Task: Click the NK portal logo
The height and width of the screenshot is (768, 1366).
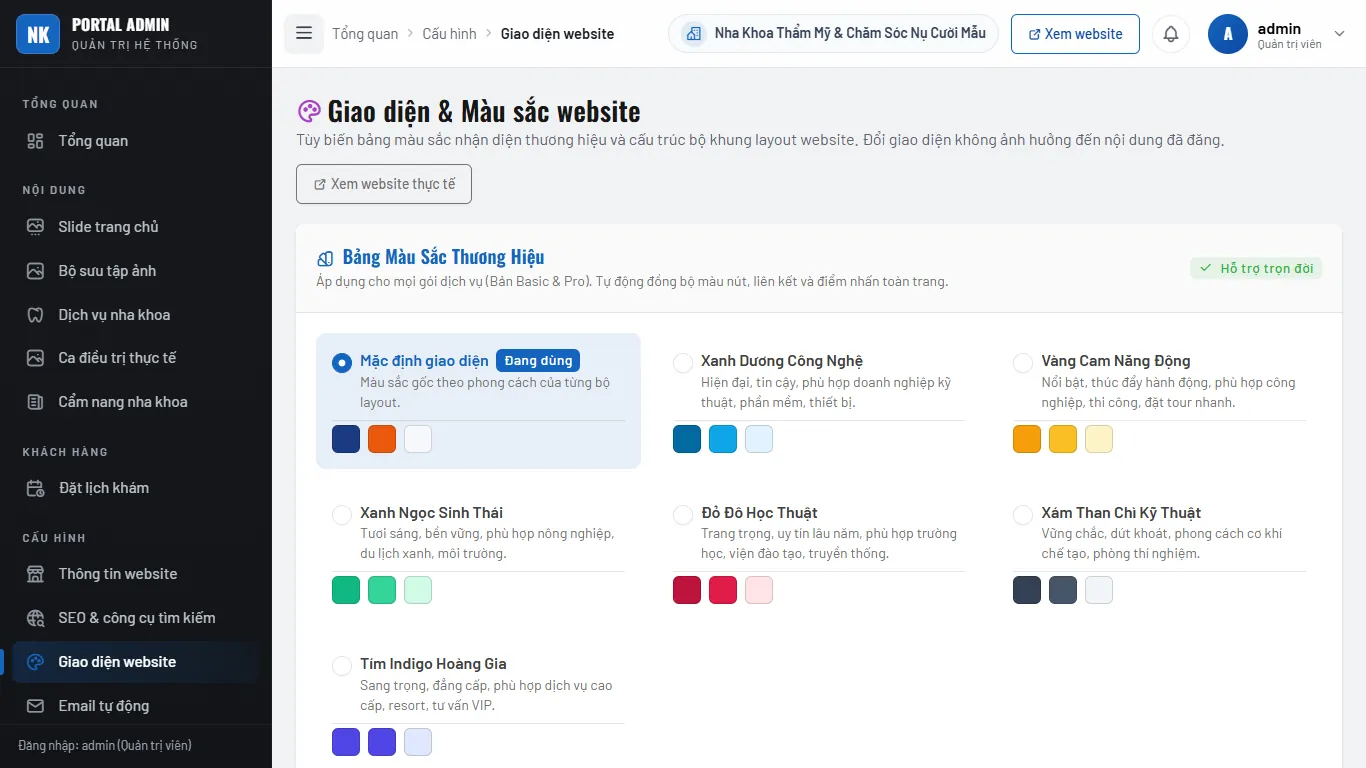Action: click(38, 35)
